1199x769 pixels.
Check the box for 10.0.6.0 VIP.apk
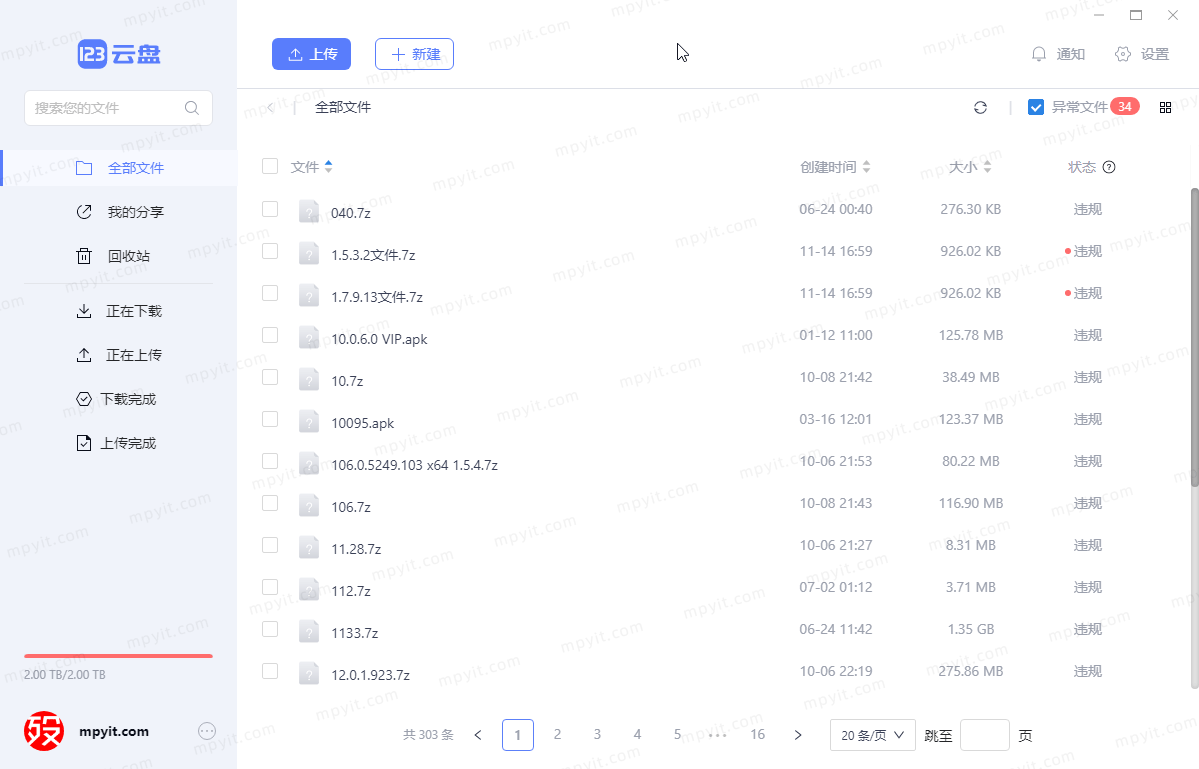270,335
